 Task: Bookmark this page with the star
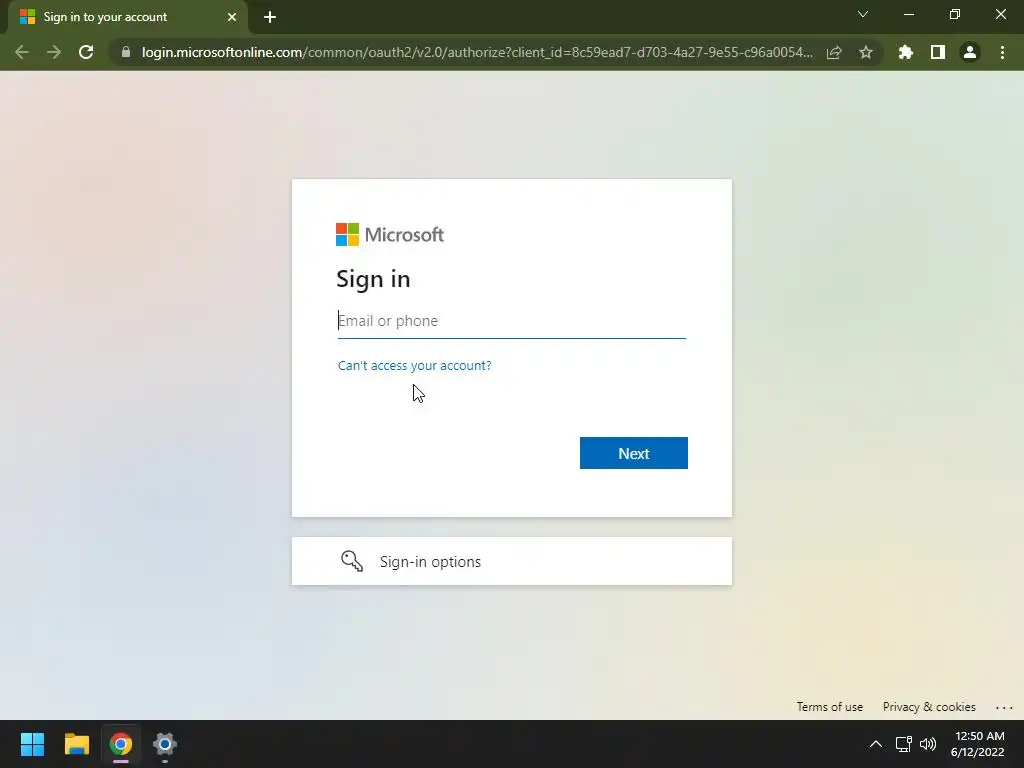pyautogui.click(x=866, y=52)
